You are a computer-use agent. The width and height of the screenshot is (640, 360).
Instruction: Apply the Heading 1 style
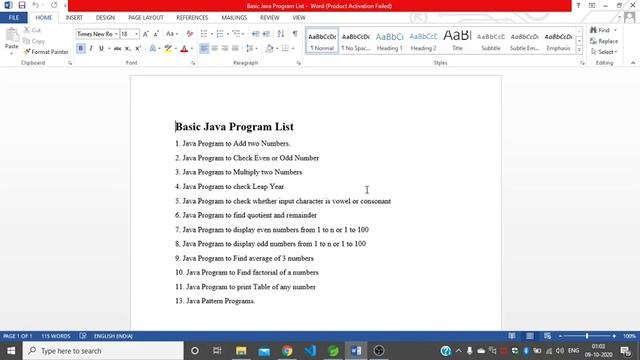click(x=389, y=41)
